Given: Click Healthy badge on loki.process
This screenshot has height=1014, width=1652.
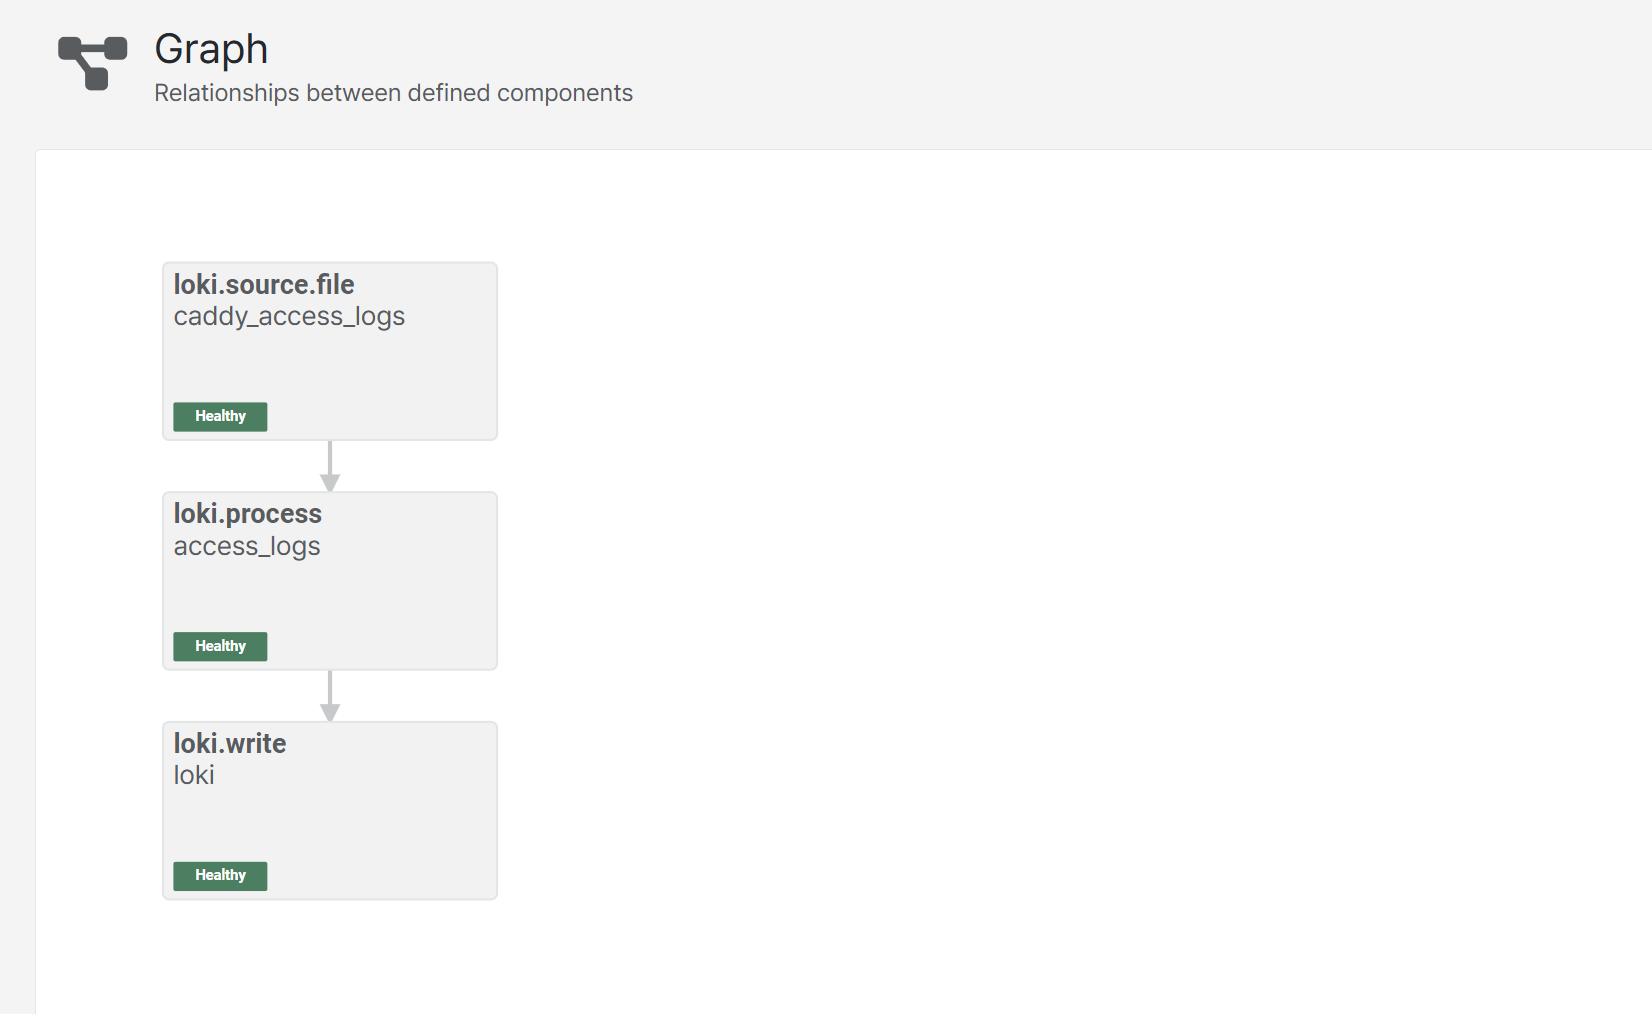Looking at the screenshot, I should point(220,647).
